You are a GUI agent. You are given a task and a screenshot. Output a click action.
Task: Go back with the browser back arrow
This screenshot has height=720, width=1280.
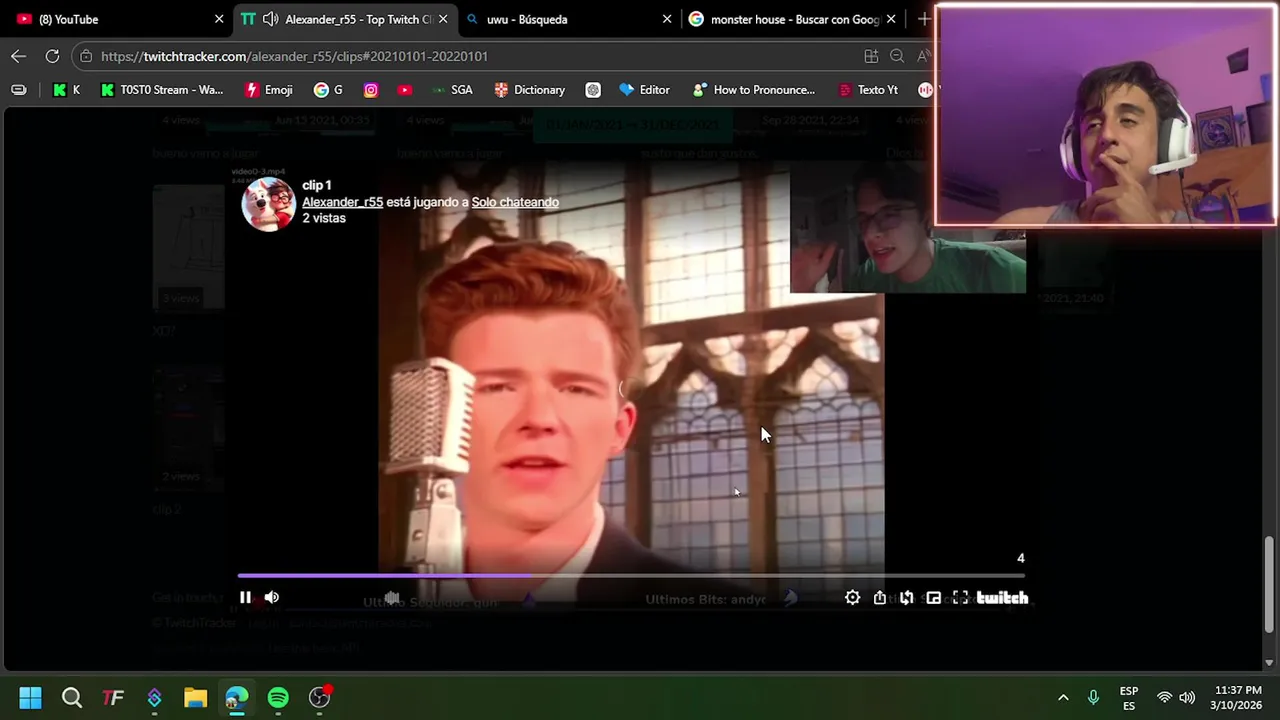point(19,56)
